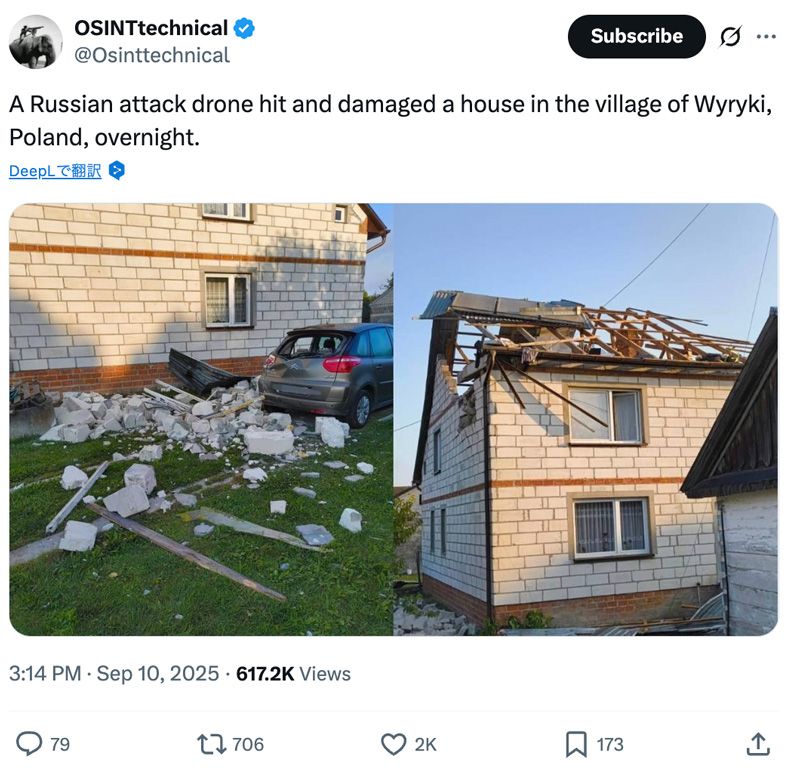
Task: Open the @Osinttechnical handle link
Action: [x=152, y=55]
